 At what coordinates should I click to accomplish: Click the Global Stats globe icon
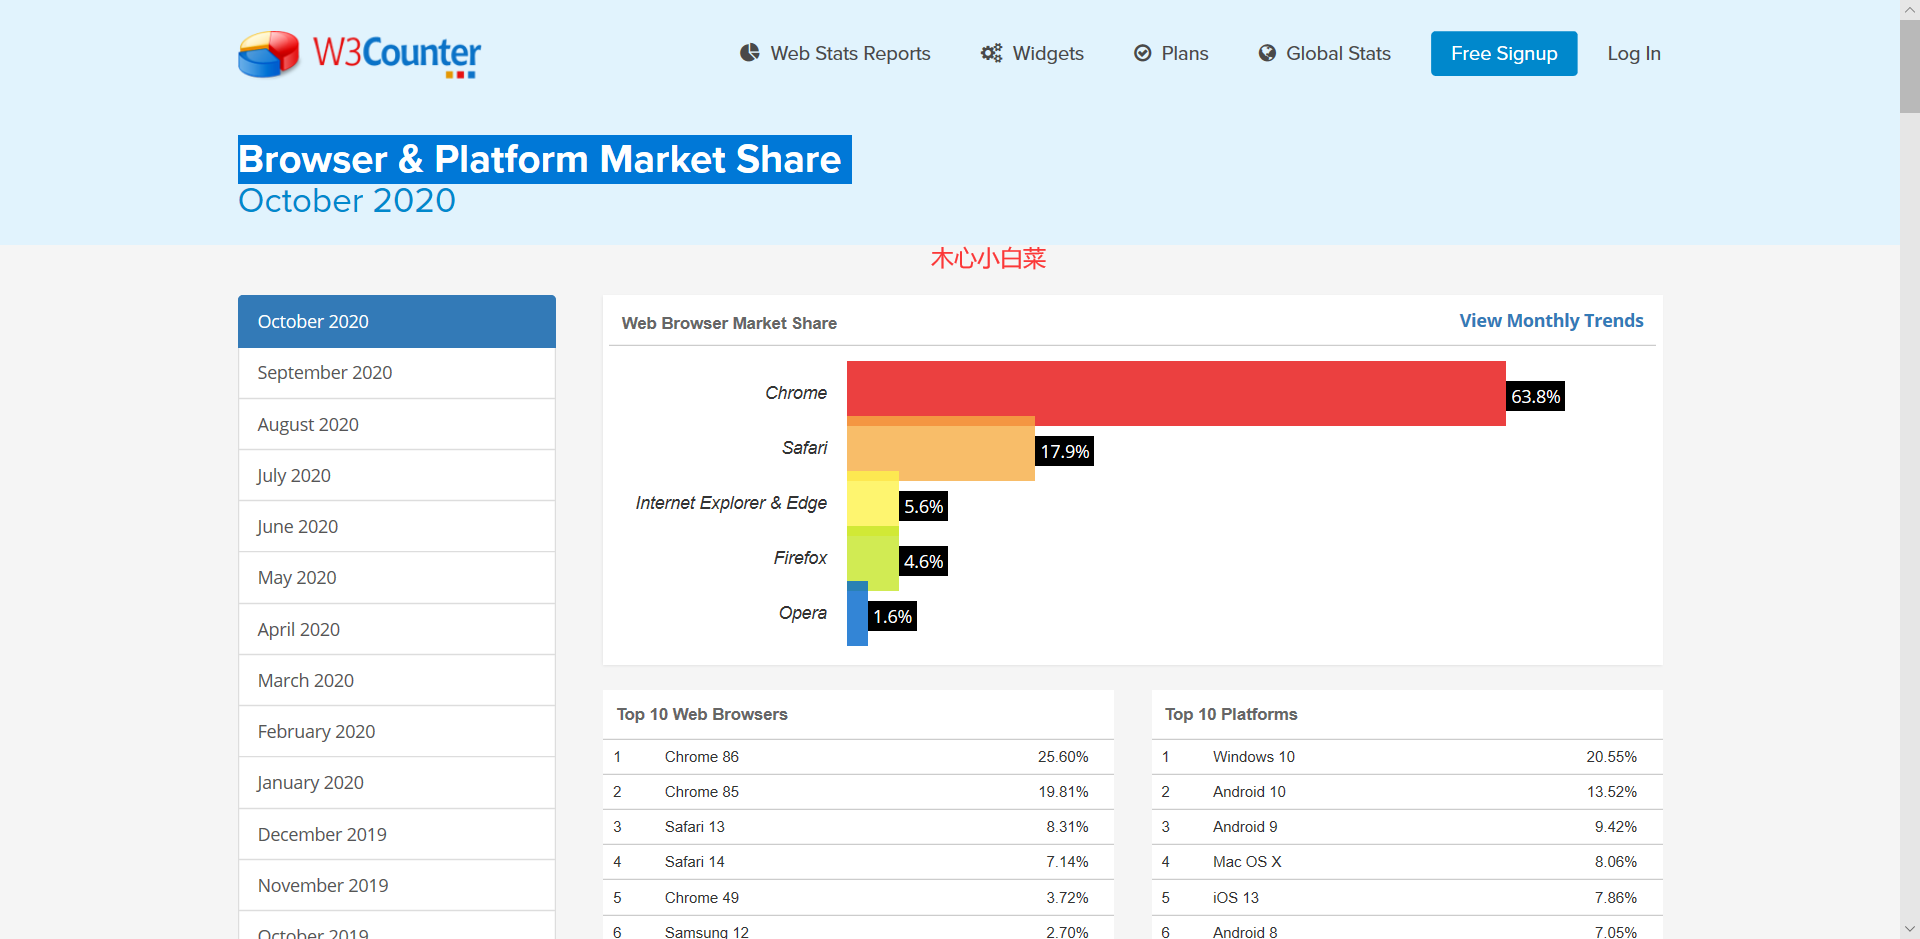[1267, 53]
